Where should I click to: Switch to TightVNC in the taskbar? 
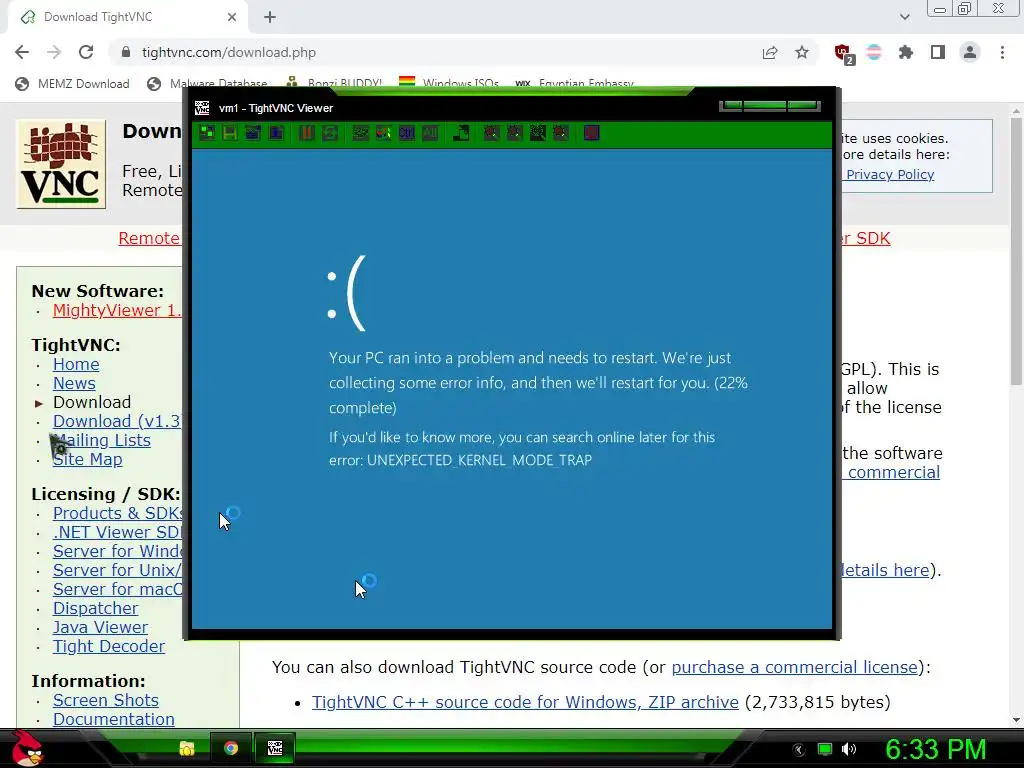(275, 748)
